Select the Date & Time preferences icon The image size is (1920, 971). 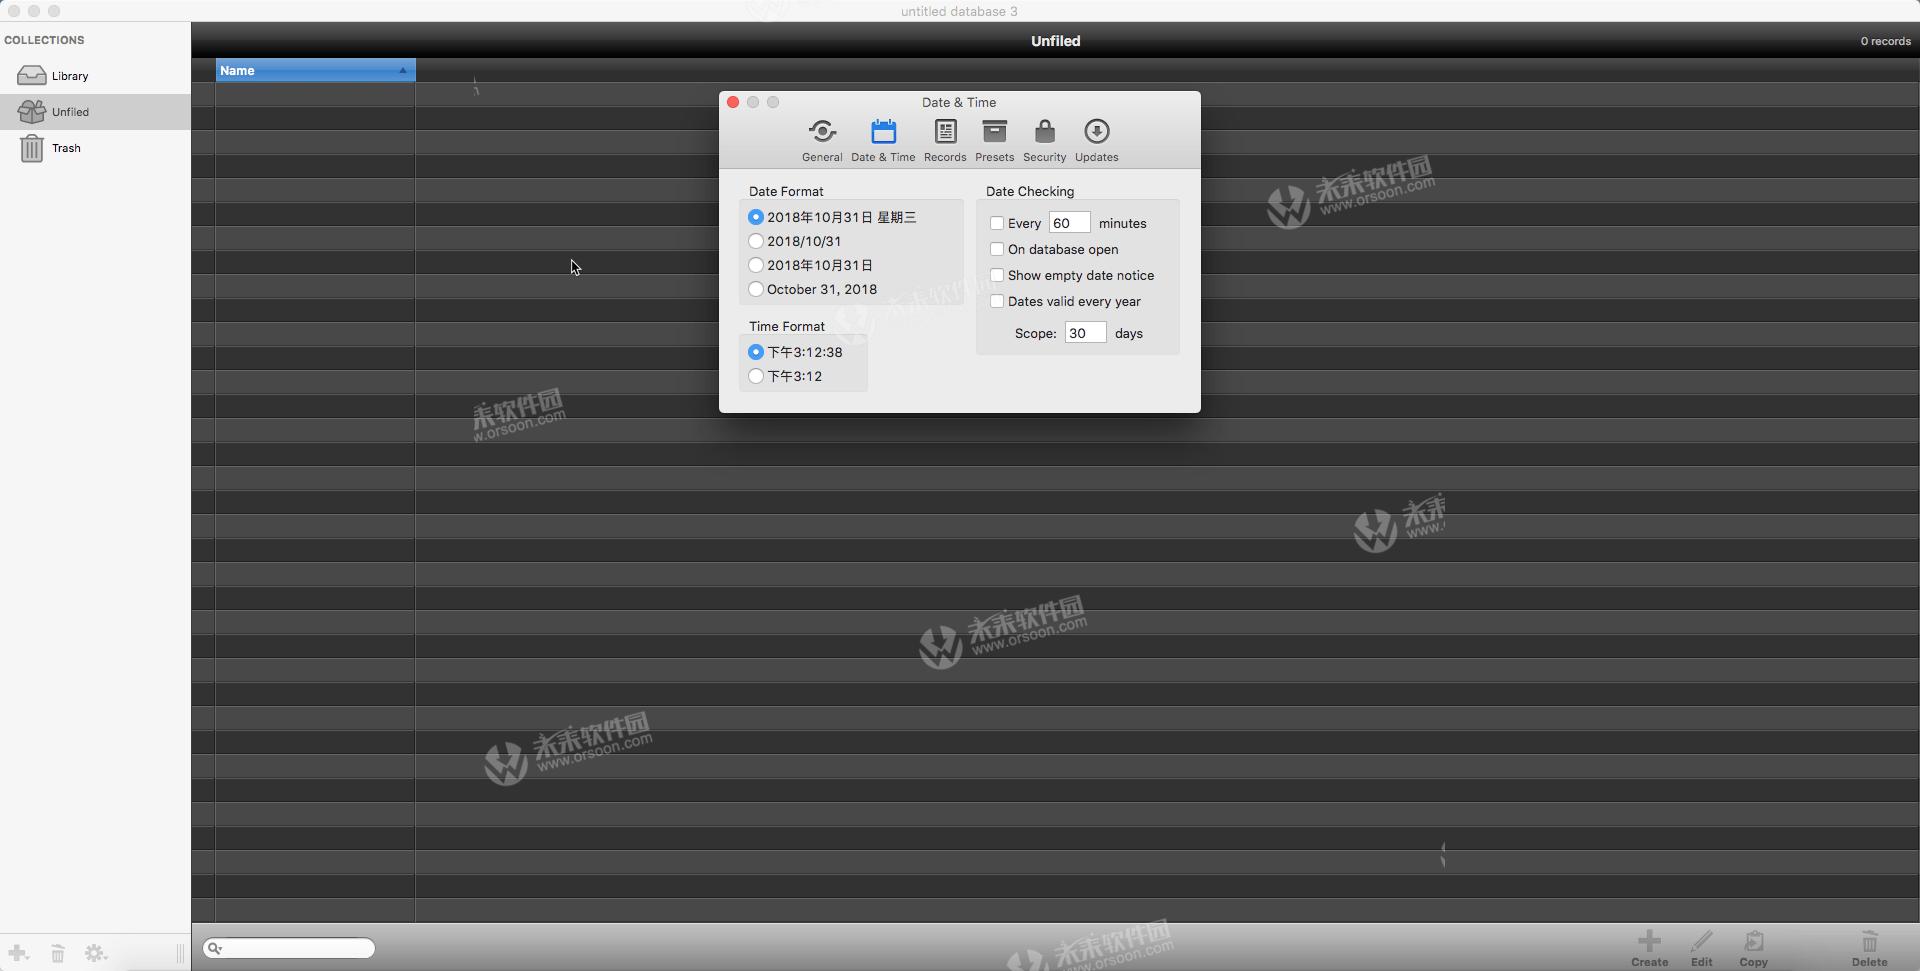(x=883, y=138)
